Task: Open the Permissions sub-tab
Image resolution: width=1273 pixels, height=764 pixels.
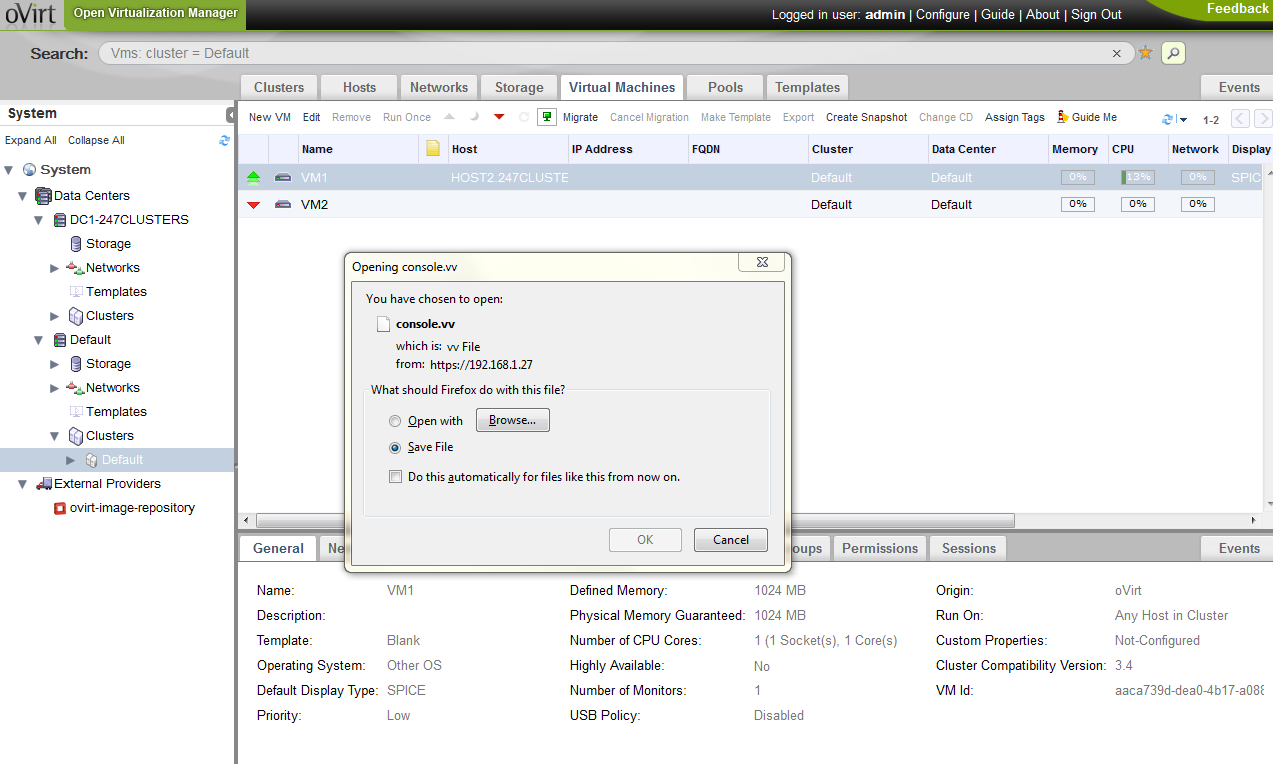Action: (x=879, y=548)
